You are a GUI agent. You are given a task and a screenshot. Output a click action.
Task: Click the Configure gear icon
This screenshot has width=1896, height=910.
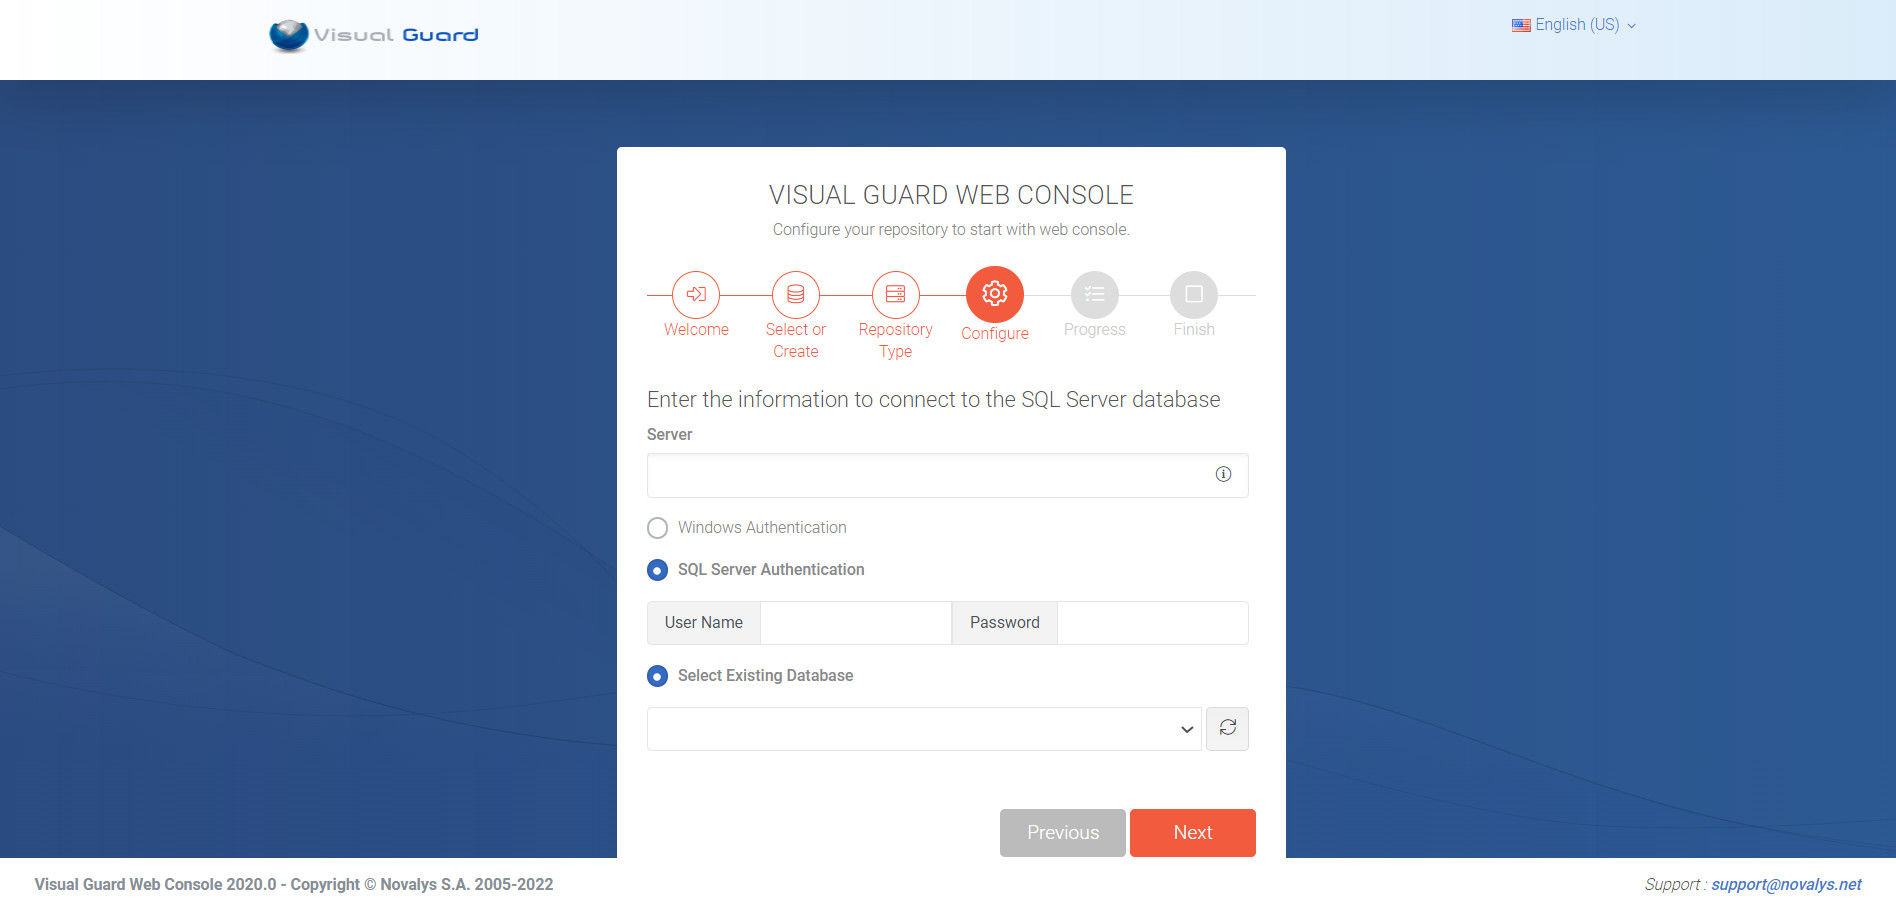(994, 294)
